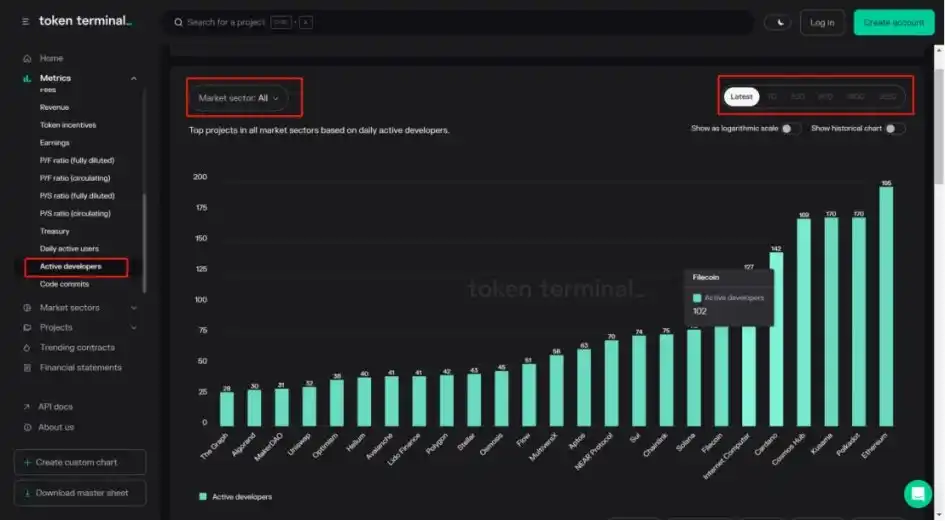
Task: Click the Polygon bar in the chart
Action: click(447, 400)
